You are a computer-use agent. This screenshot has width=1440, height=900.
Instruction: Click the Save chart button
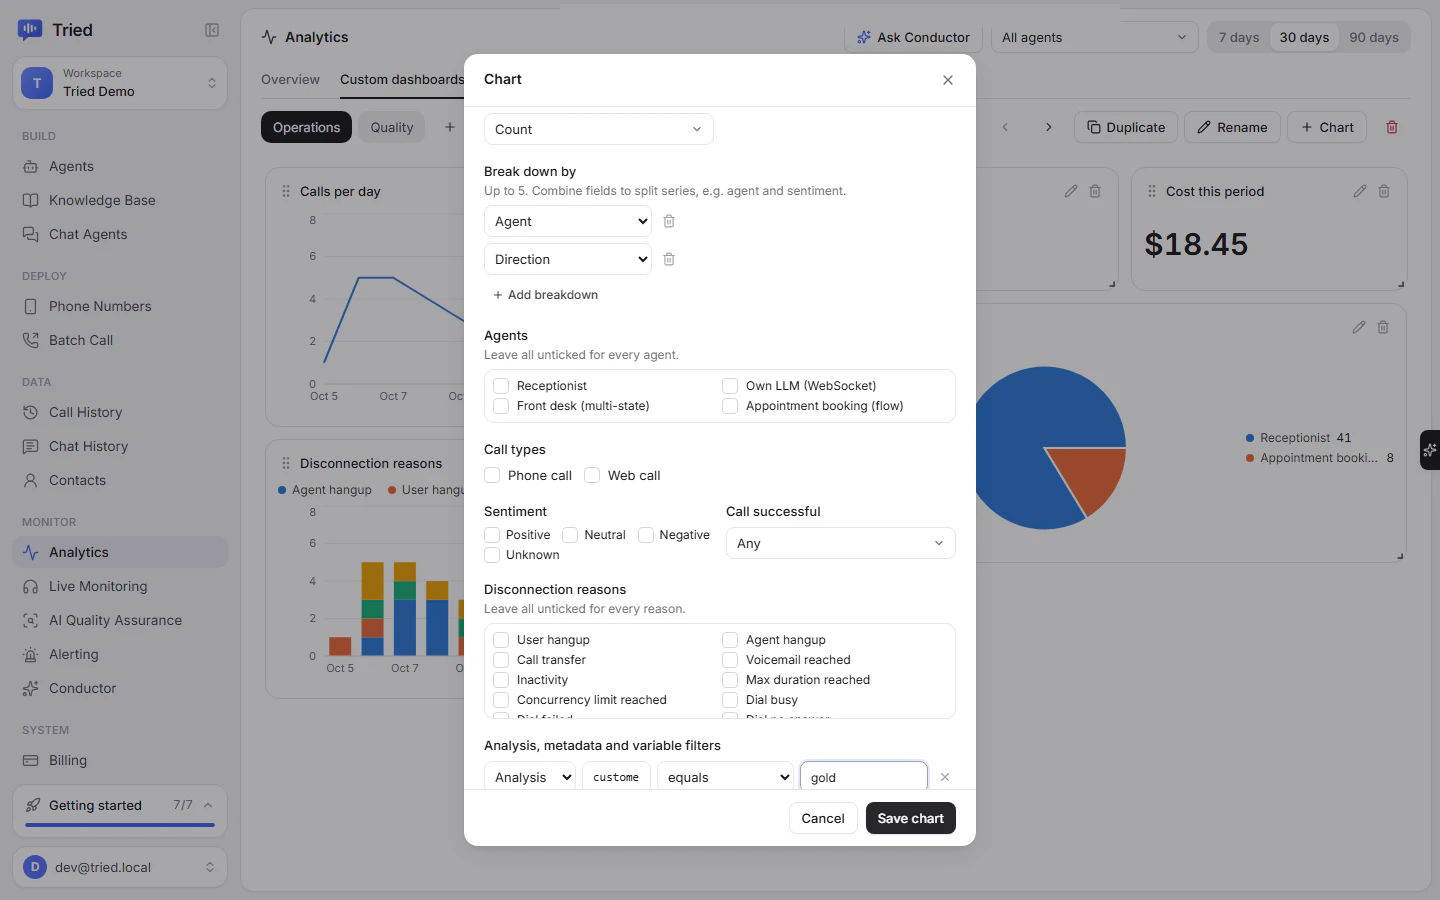[910, 818]
